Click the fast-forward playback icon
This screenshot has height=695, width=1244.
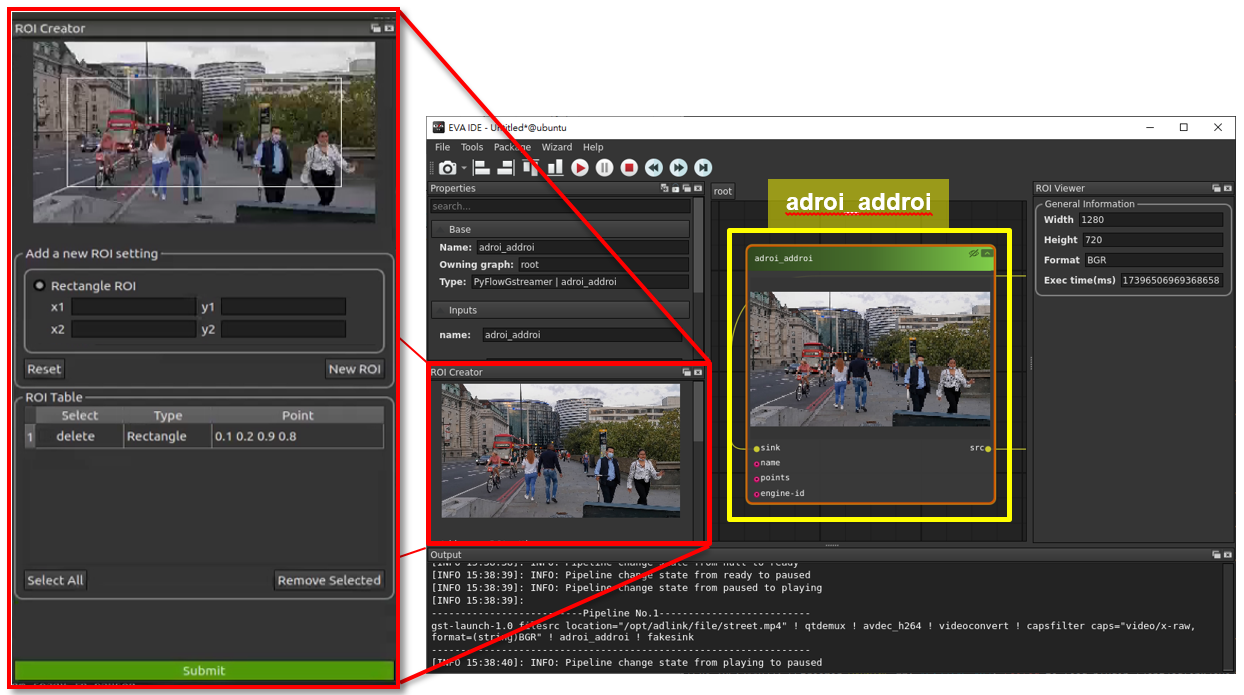pyautogui.click(x=679, y=168)
